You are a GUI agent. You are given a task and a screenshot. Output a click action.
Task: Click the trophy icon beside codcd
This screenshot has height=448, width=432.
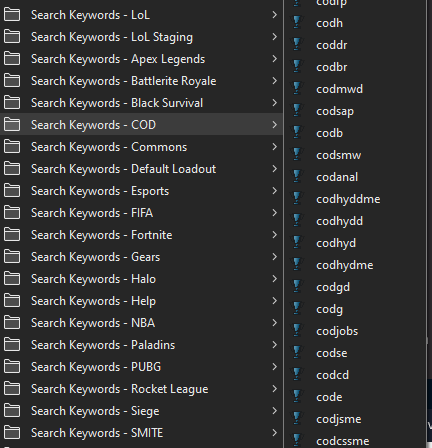[297, 375]
